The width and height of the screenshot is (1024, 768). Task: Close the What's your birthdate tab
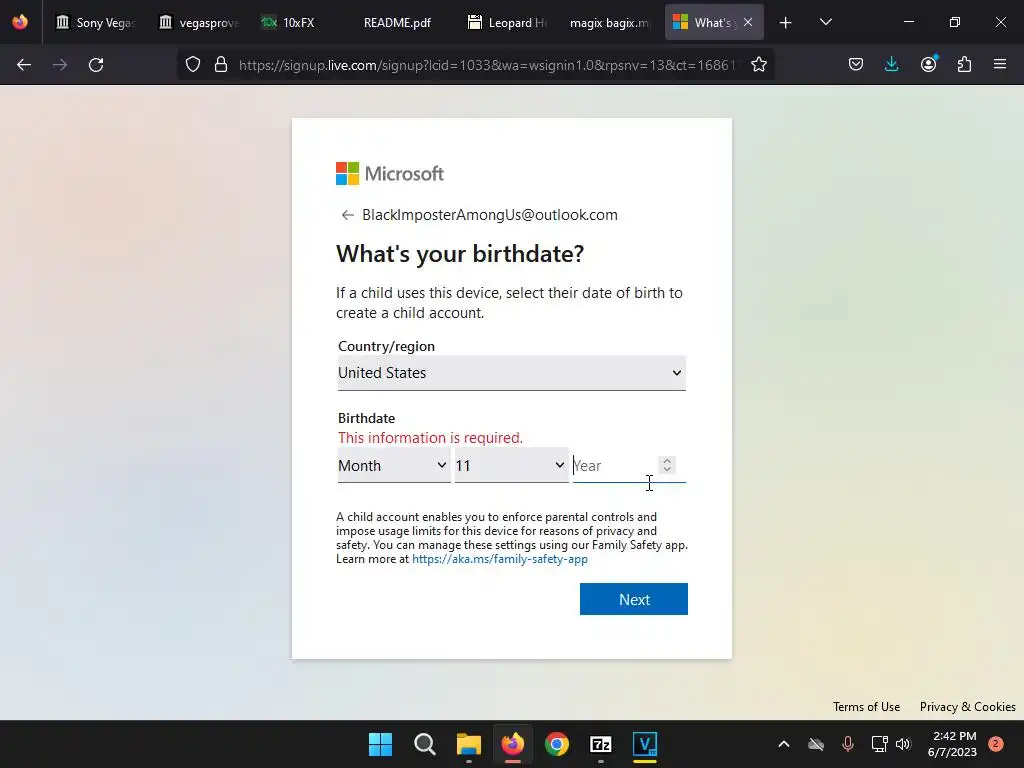tap(748, 22)
